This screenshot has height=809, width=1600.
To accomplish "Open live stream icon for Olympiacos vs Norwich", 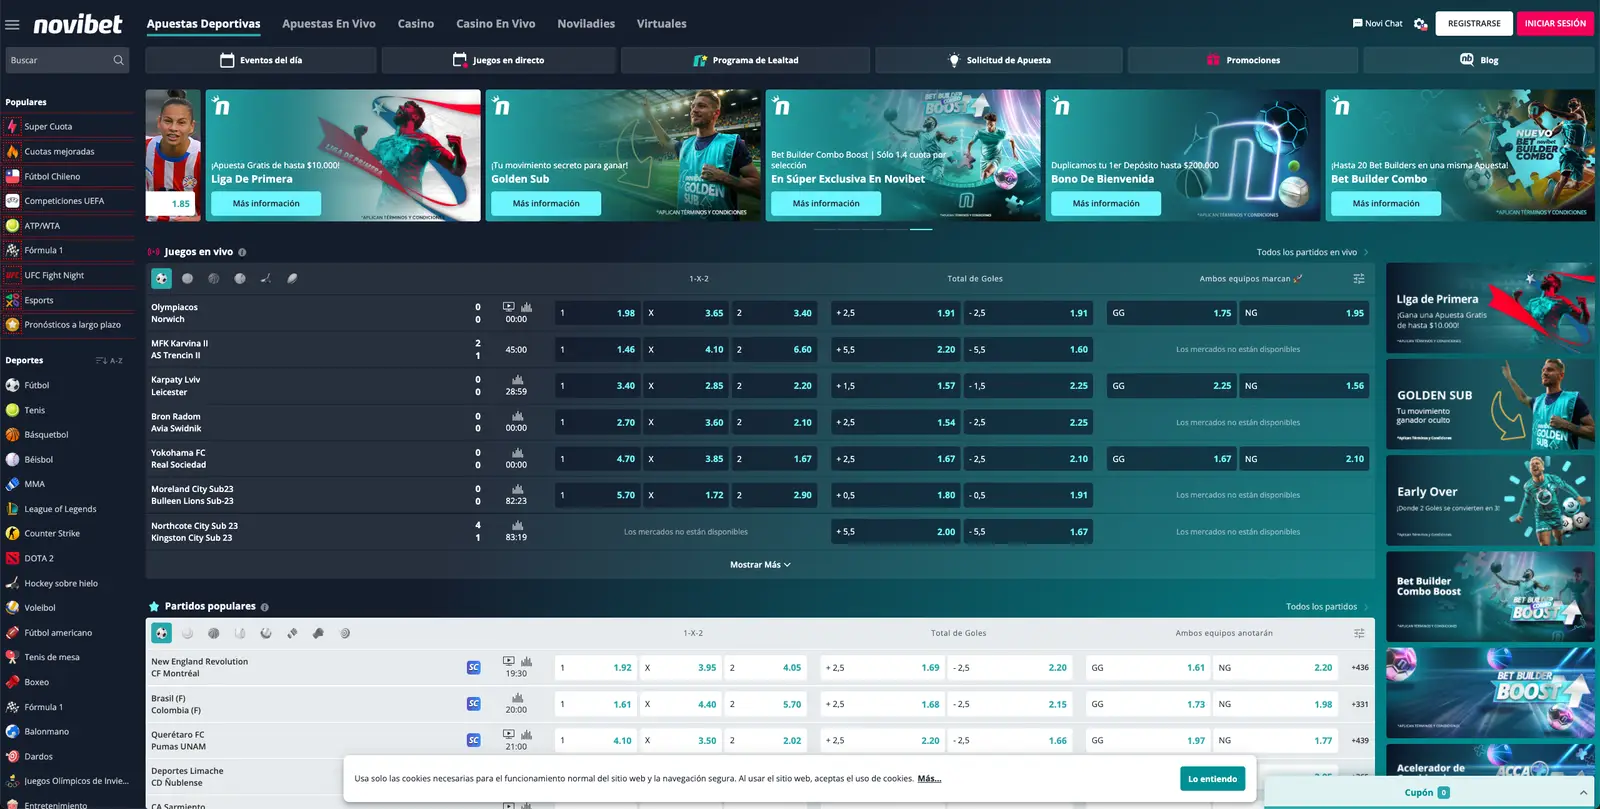I will [x=509, y=307].
